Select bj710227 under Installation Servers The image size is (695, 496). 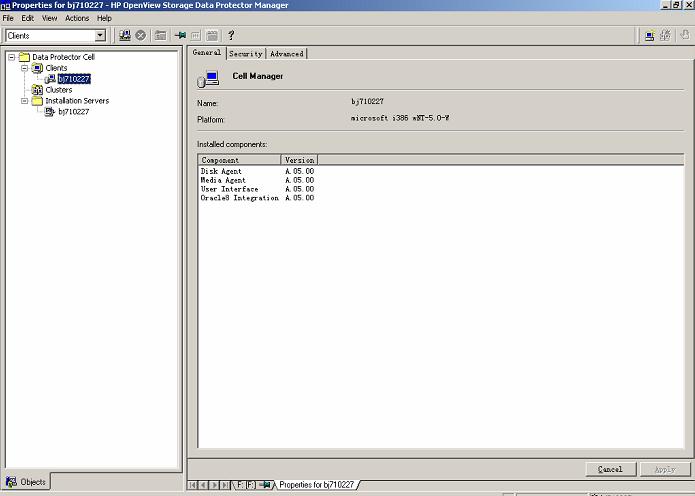[x=73, y=112]
